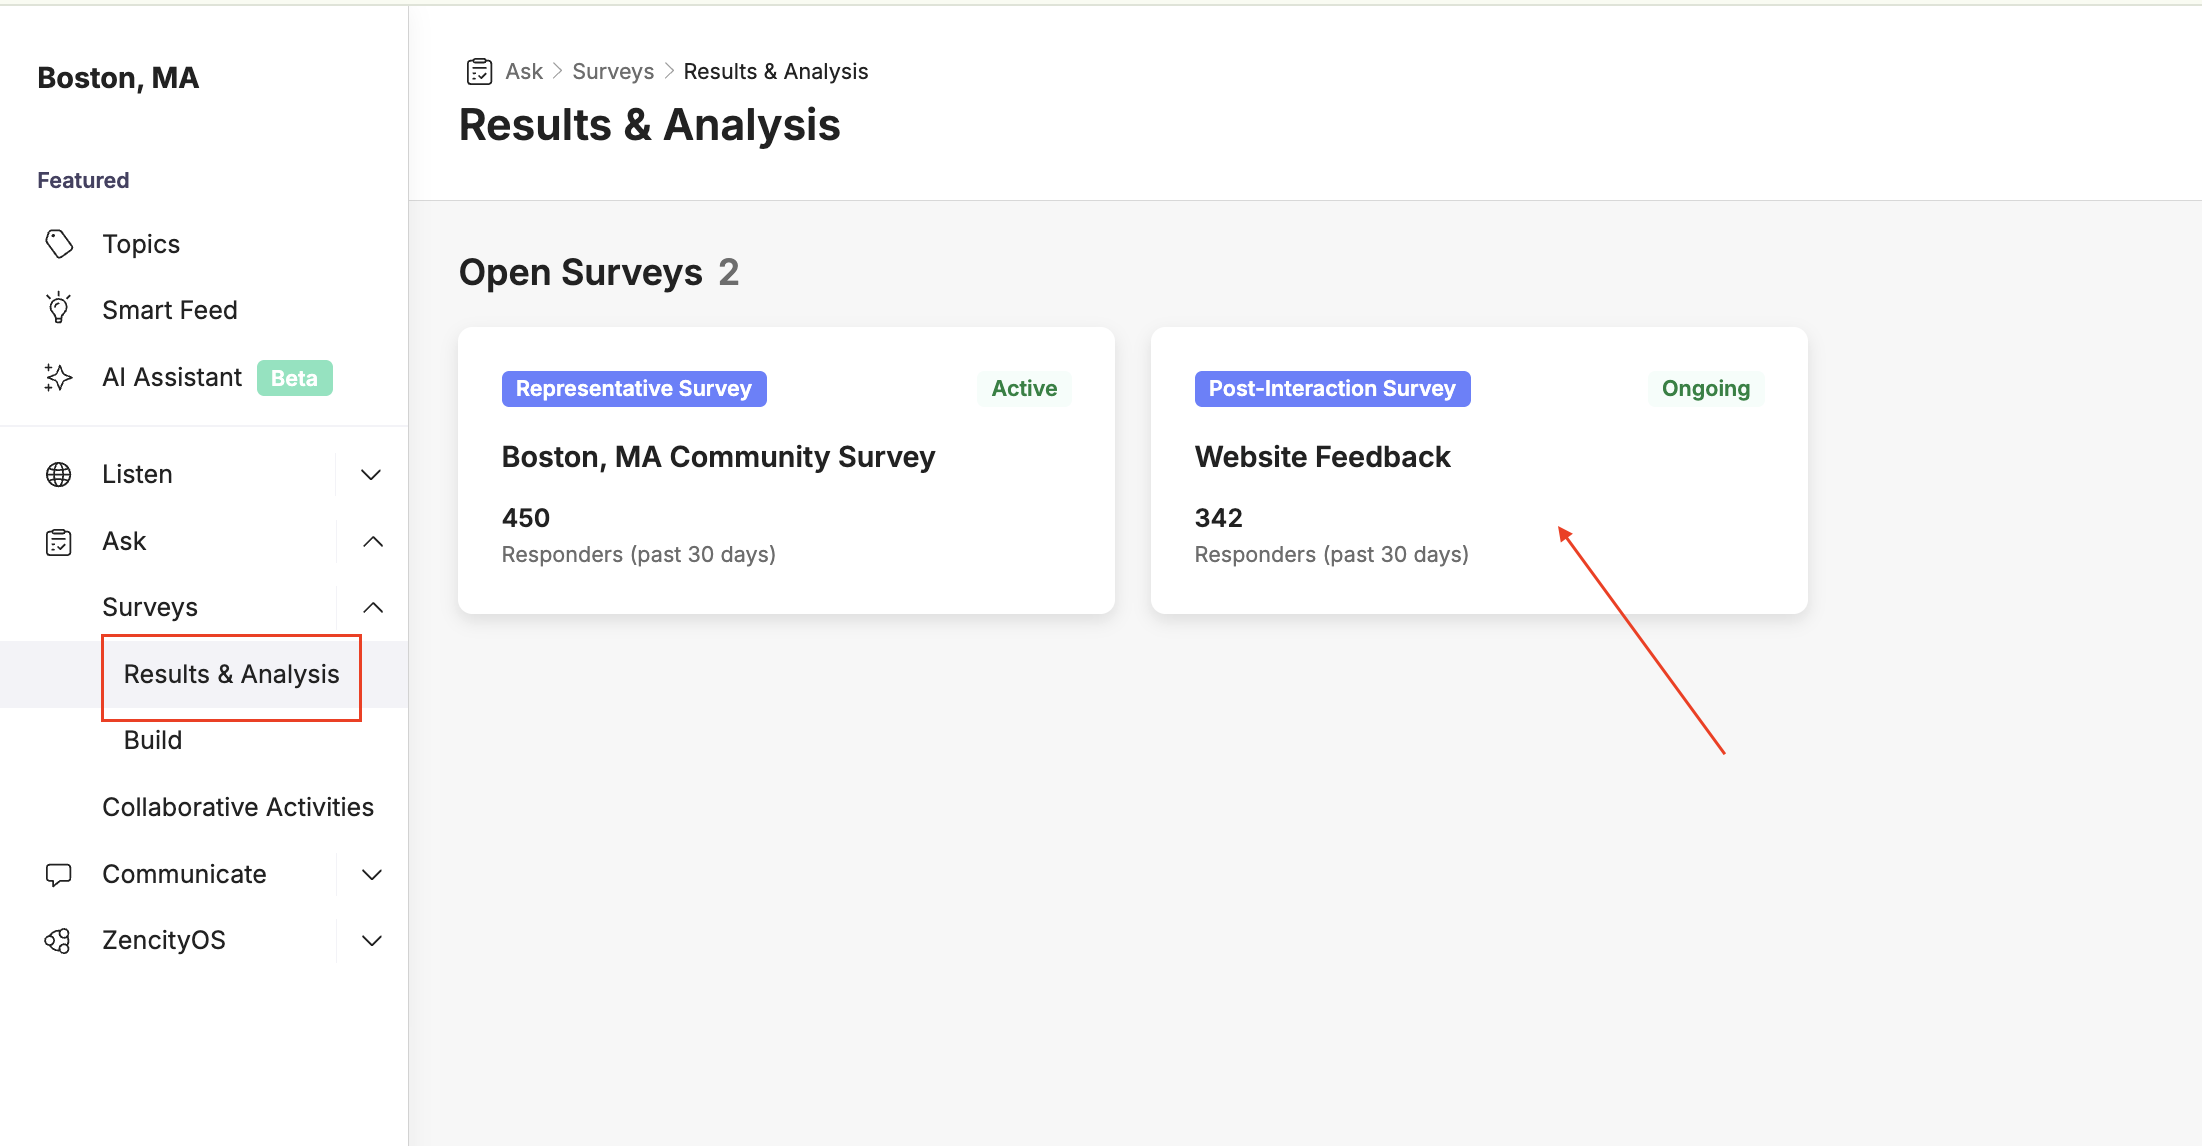Go to Collaborative Activities
2202x1146 pixels.
(x=238, y=807)
